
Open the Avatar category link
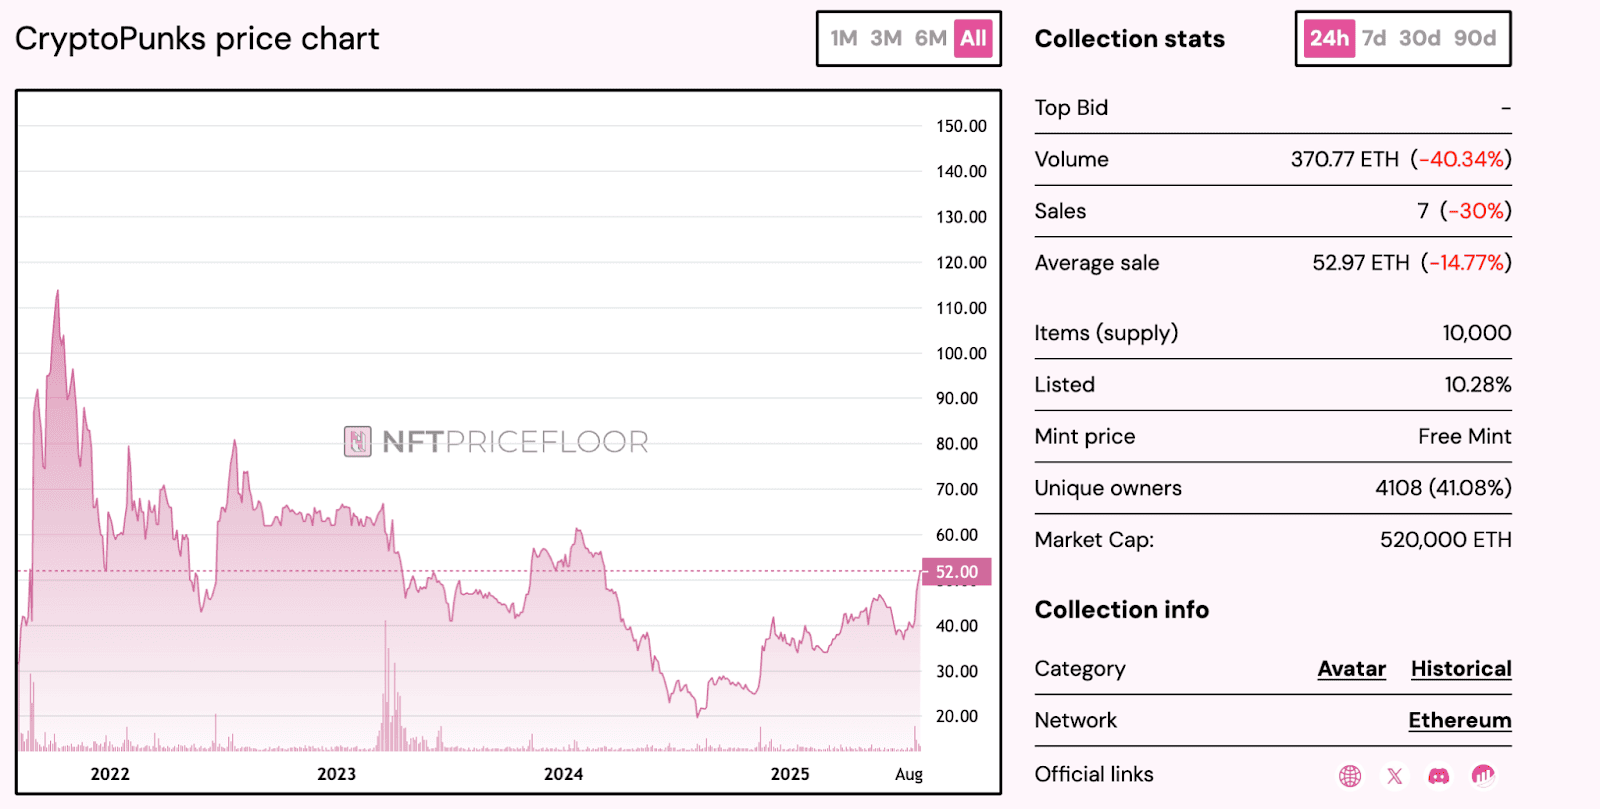click(1352, 669)
